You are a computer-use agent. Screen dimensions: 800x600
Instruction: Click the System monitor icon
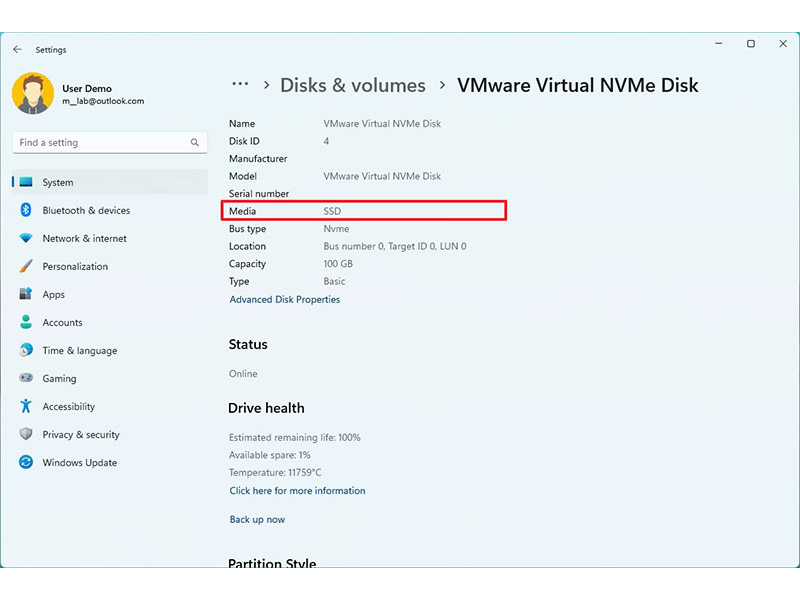pyautogui.click(x=26, y=182)
